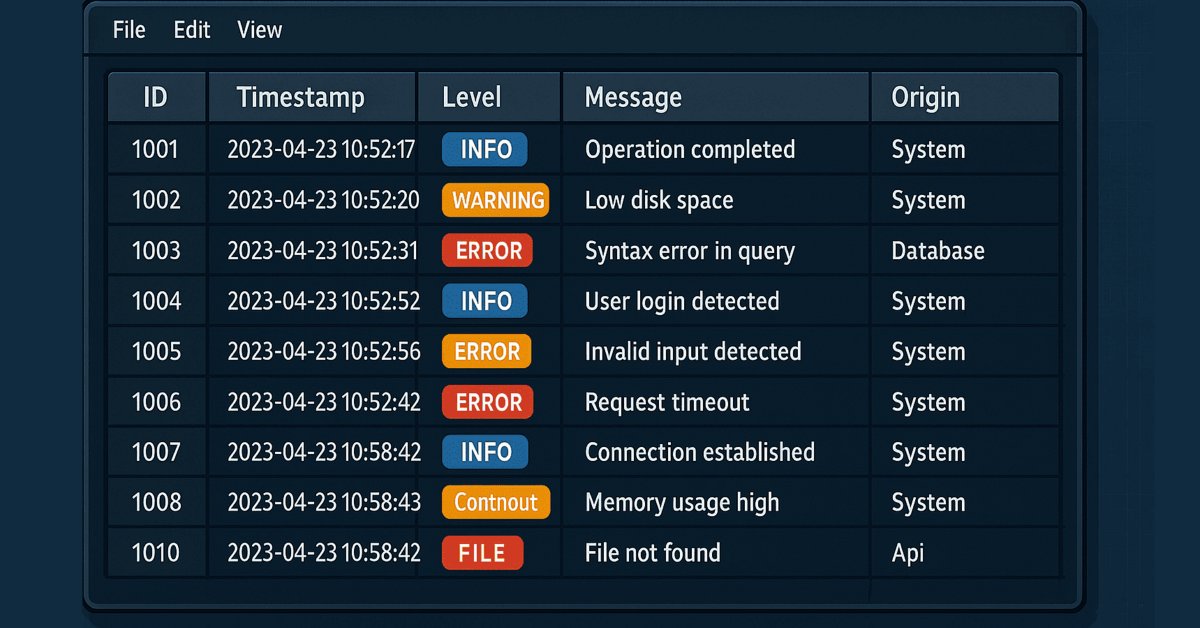The image size is (1200, 628).
Task: Click the Contnout badge on row 1008
Action: coord(495,502)
